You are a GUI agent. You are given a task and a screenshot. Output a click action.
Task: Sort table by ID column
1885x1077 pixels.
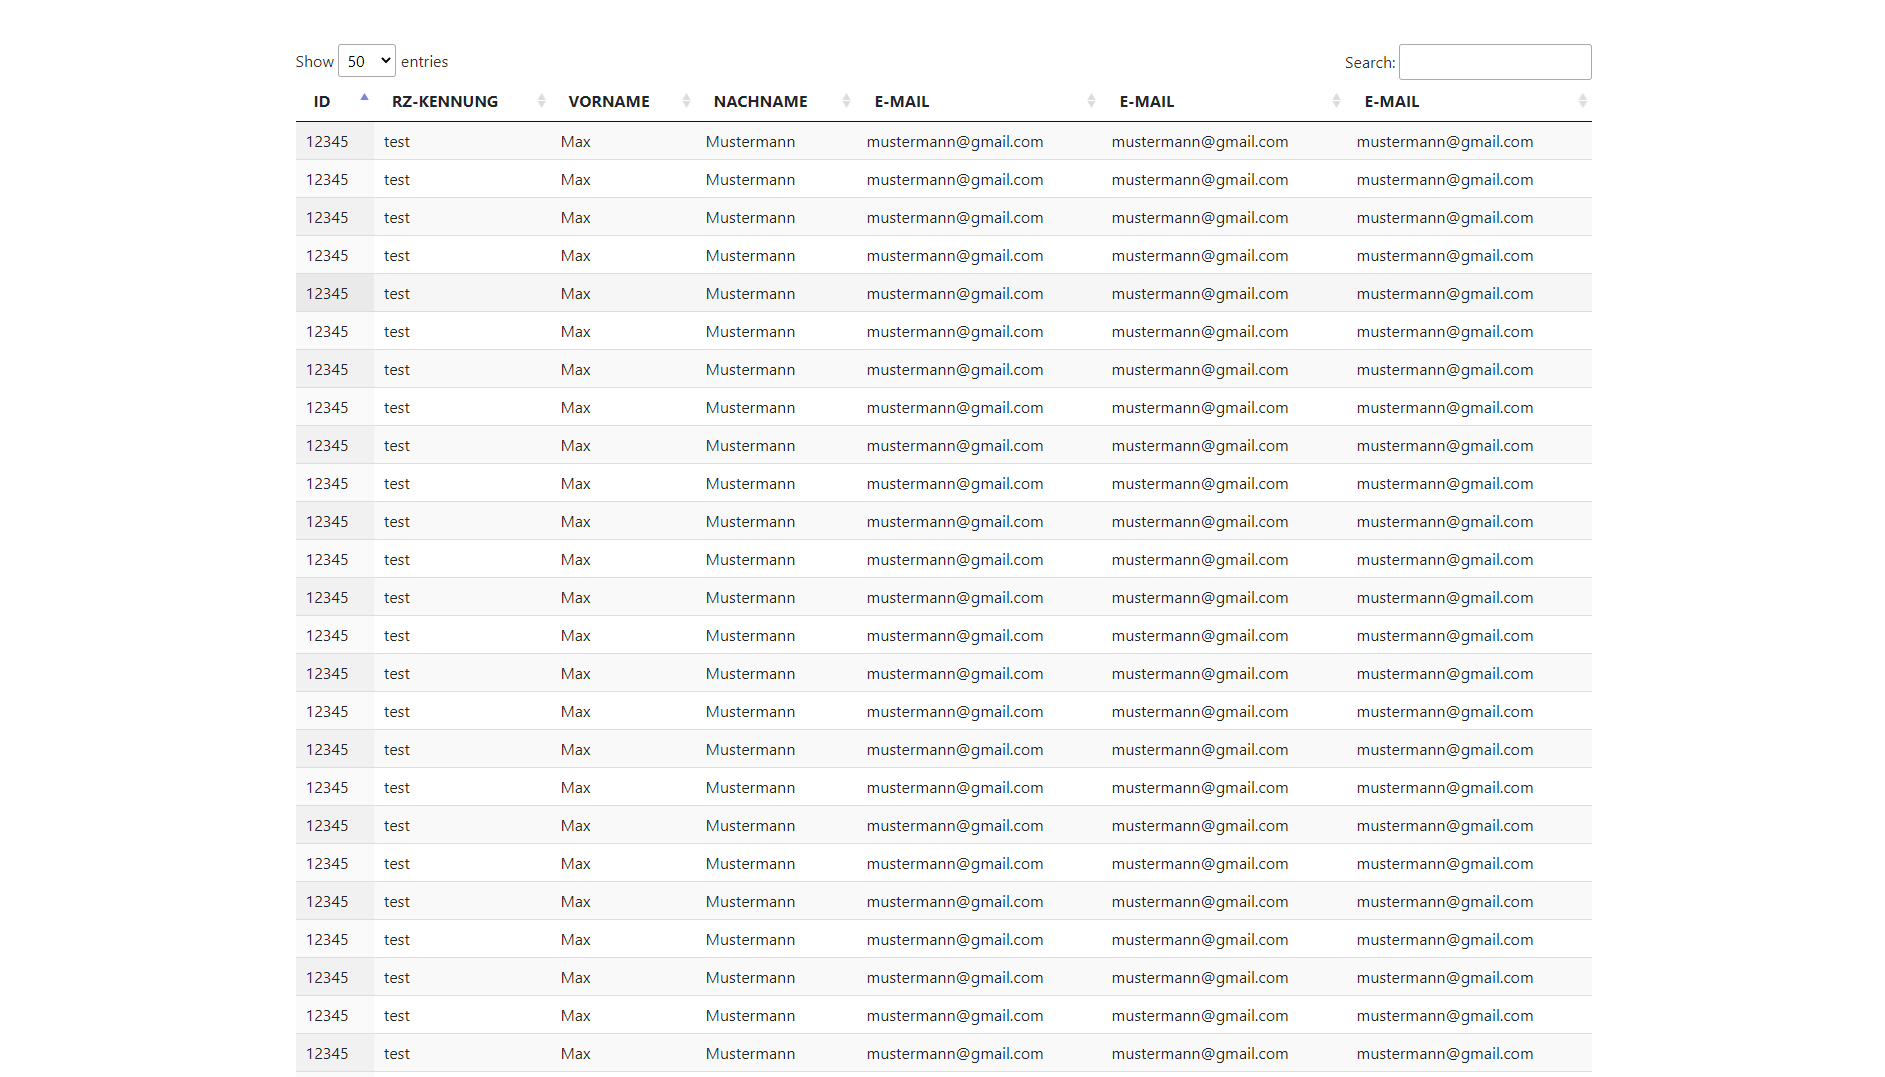[x=335, y=101]
